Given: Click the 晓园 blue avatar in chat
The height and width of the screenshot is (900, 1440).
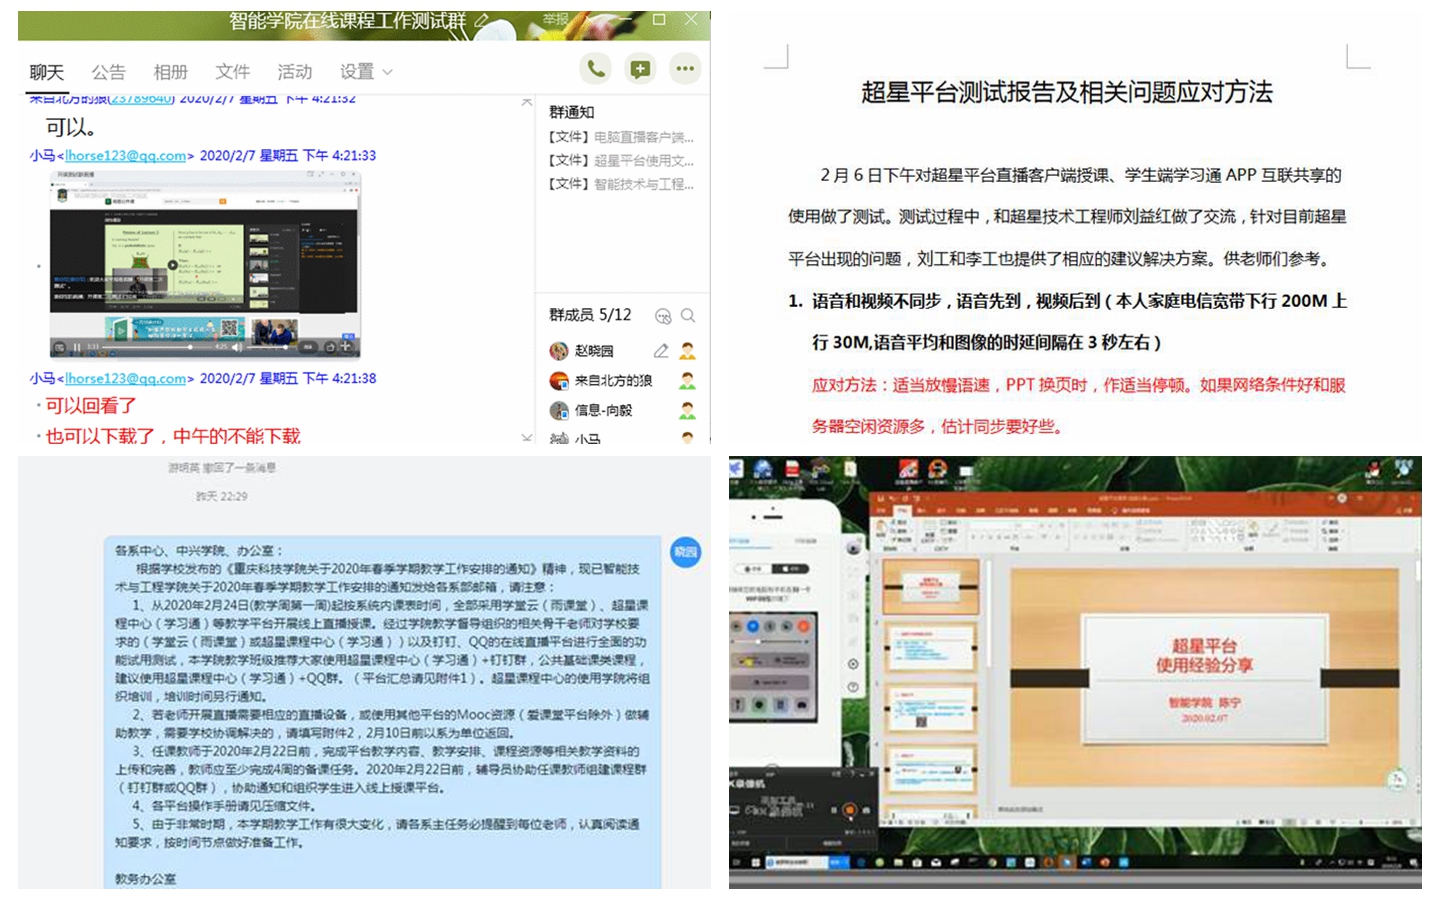Looking at the screenshot, I should tap(685, 552).
